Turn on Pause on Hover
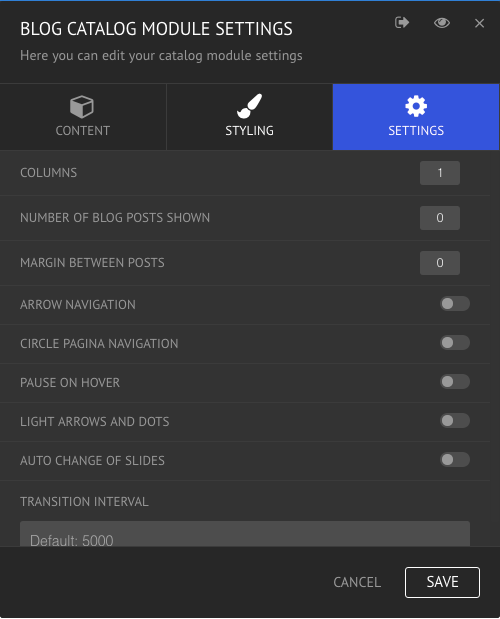Viewport: 500px width, 619px height. coord(455,382)
